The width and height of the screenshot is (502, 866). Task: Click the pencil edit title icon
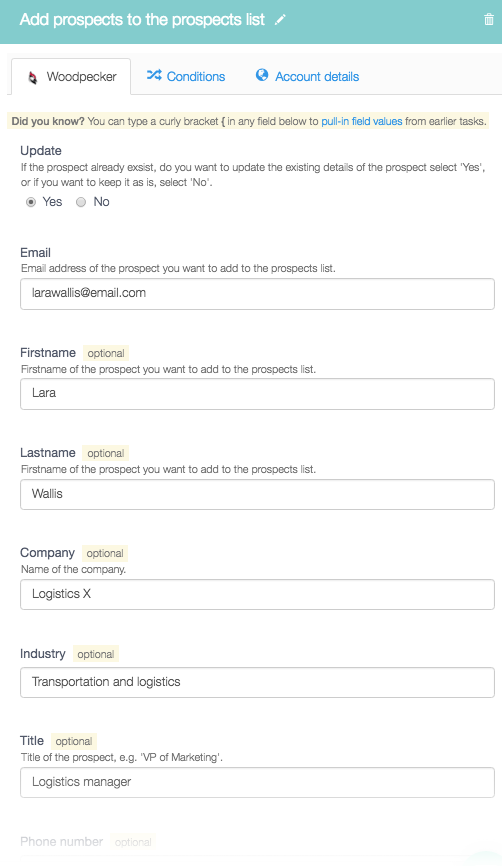point(281,20)
